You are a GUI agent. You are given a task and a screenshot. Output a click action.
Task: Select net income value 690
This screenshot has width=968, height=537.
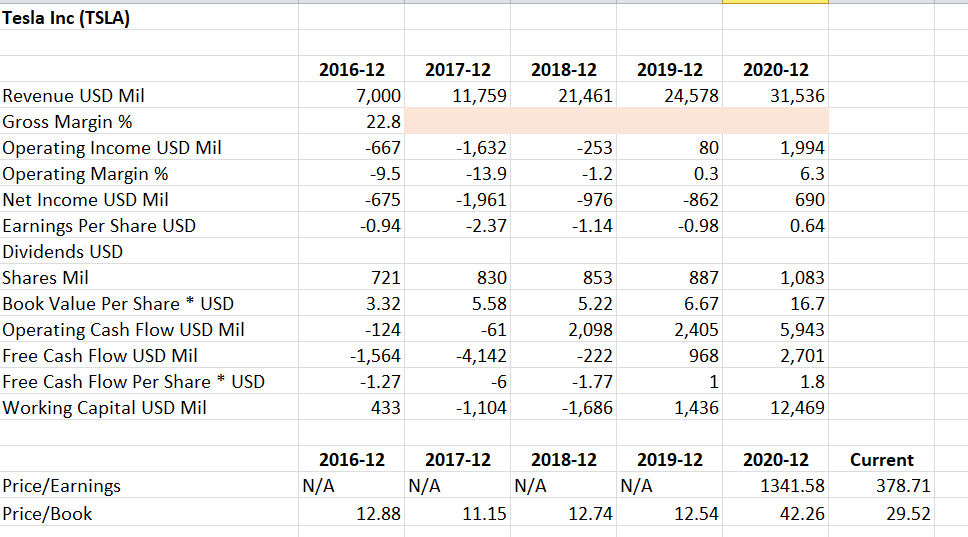point(810,199)
